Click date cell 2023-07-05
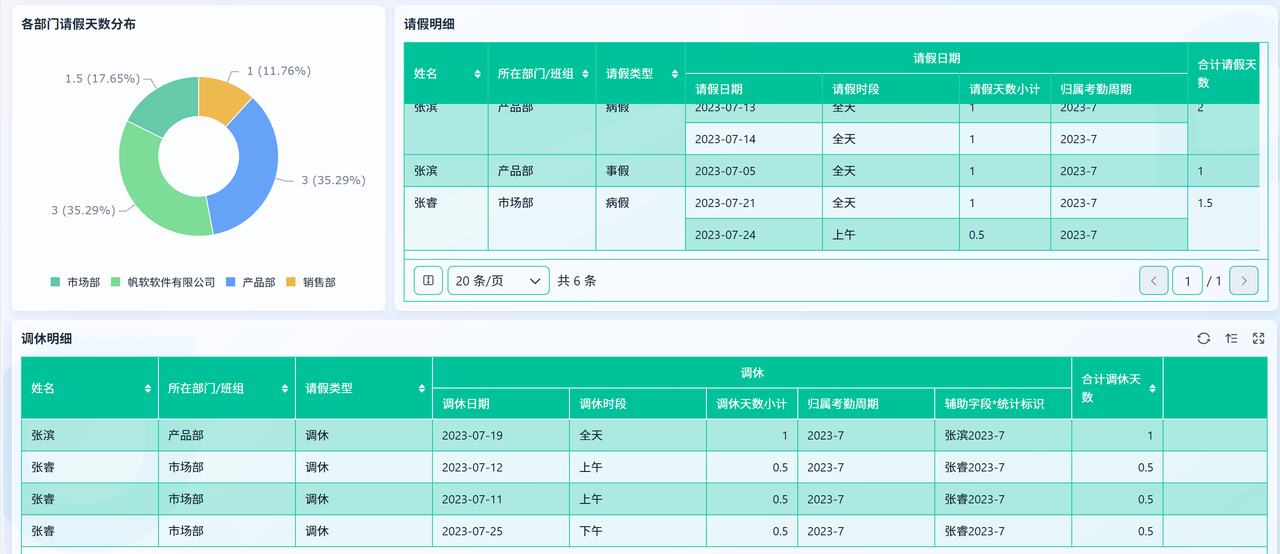The height and width of the screenshot is (554, 1280). [x=754, y=171]
